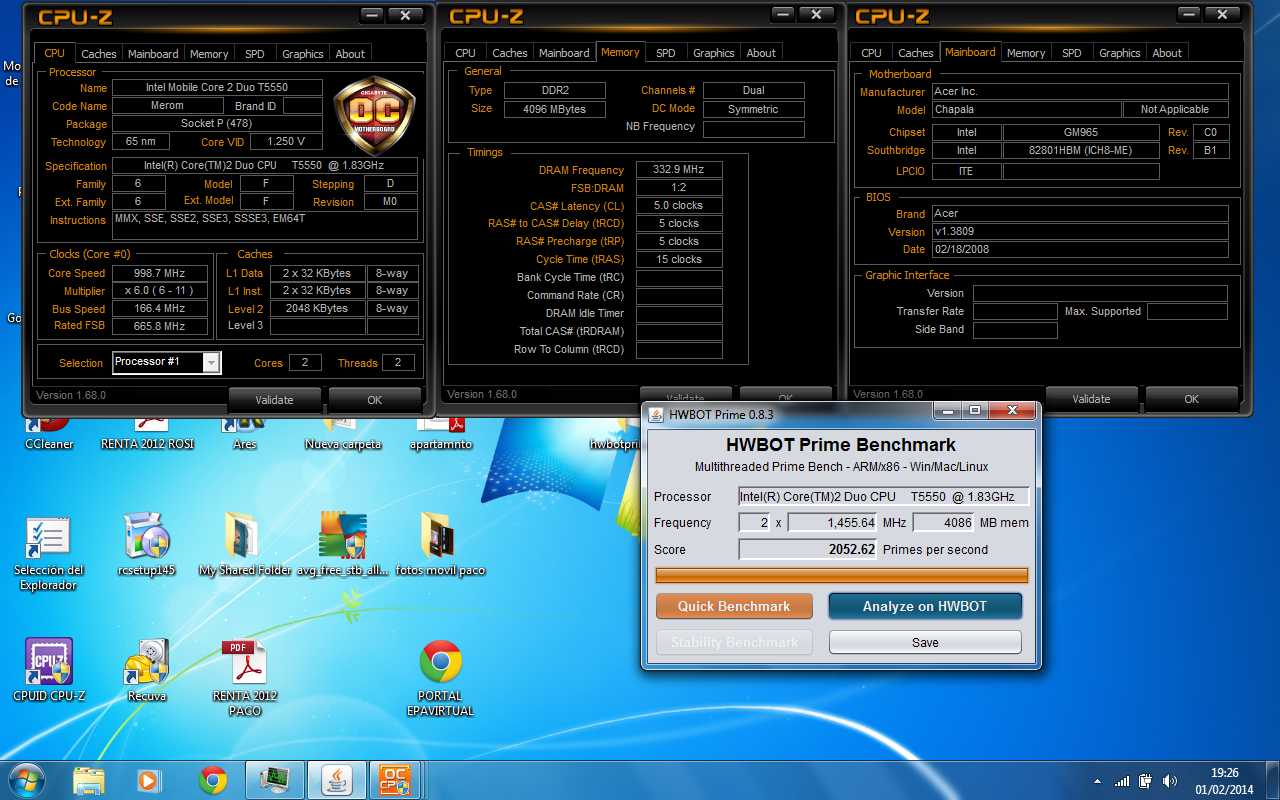Launch CPUID CPU-Z desktop shortcut
The height and width of the screenshot is (800, 1280).
coord(48,670)
